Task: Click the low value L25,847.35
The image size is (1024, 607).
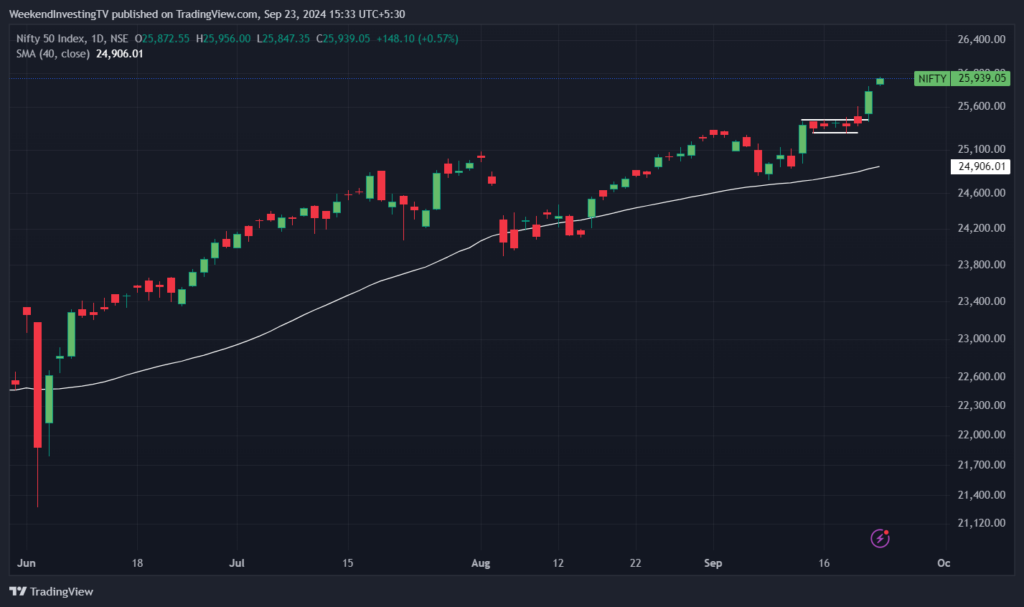Action: click(x=283, y=39)
